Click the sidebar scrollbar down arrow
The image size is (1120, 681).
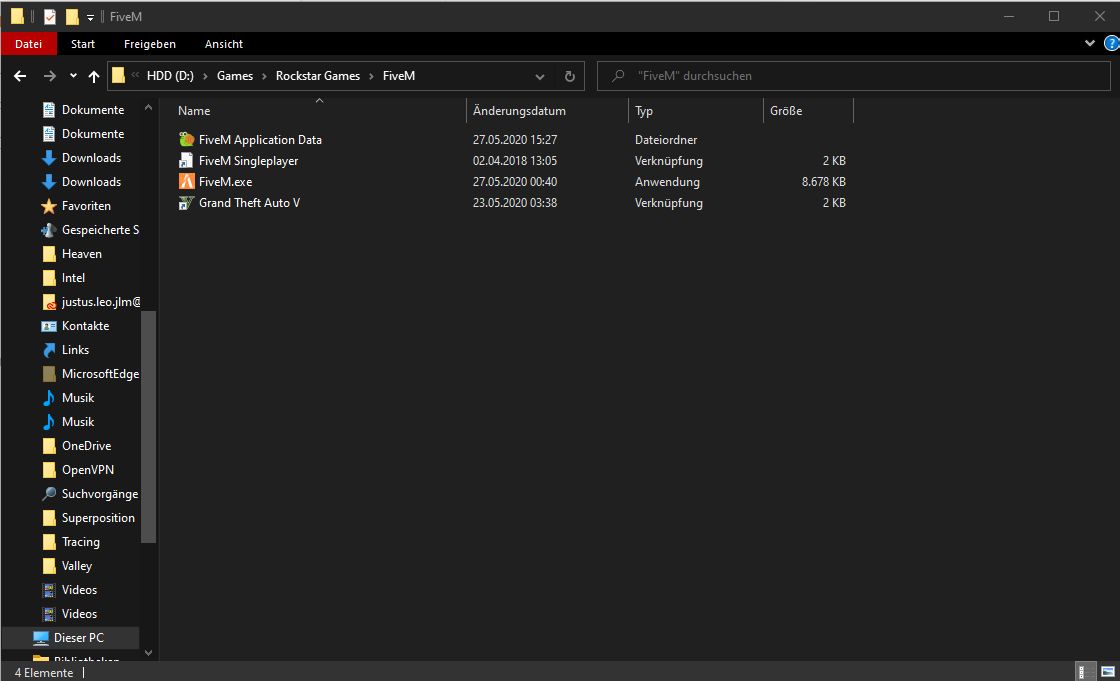[149, 652]
